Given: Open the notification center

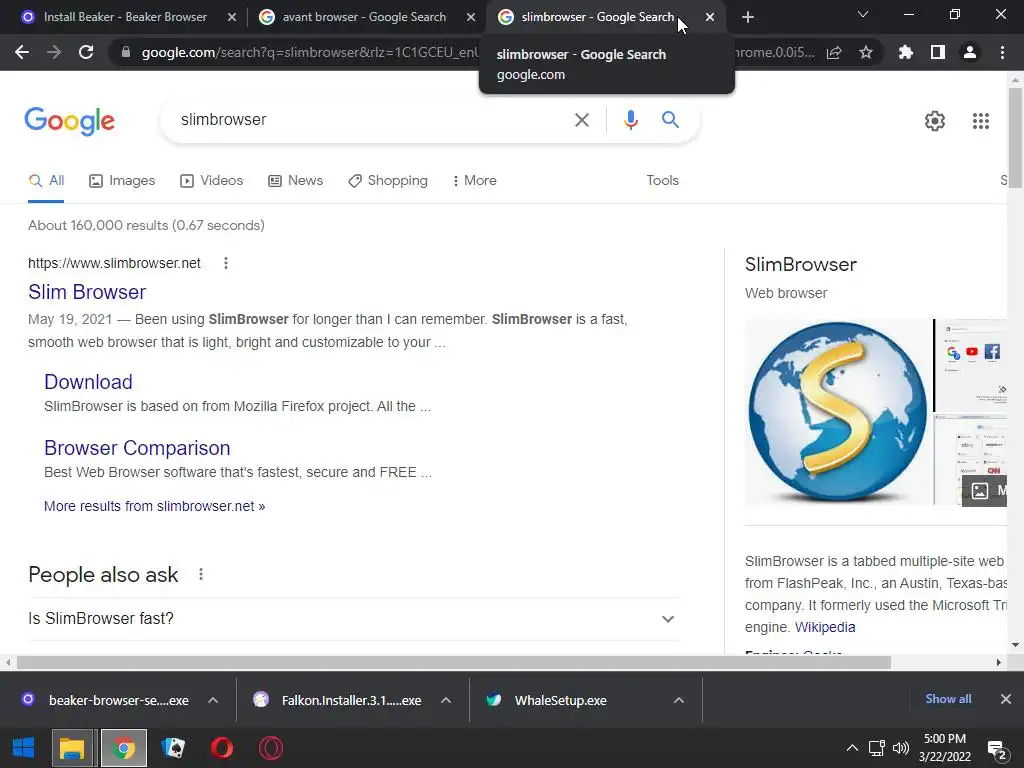Looking at the screenshot, I should point(997,750).
